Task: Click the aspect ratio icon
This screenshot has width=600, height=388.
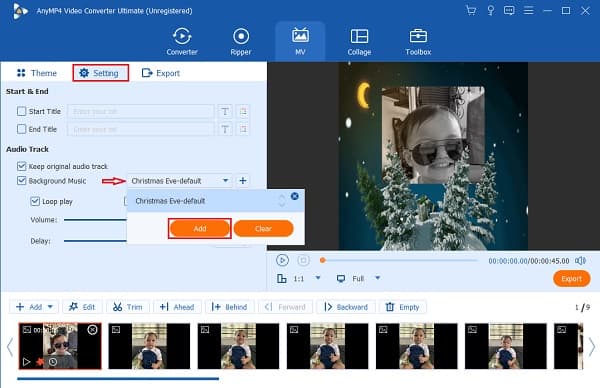Action: (282, 278)
